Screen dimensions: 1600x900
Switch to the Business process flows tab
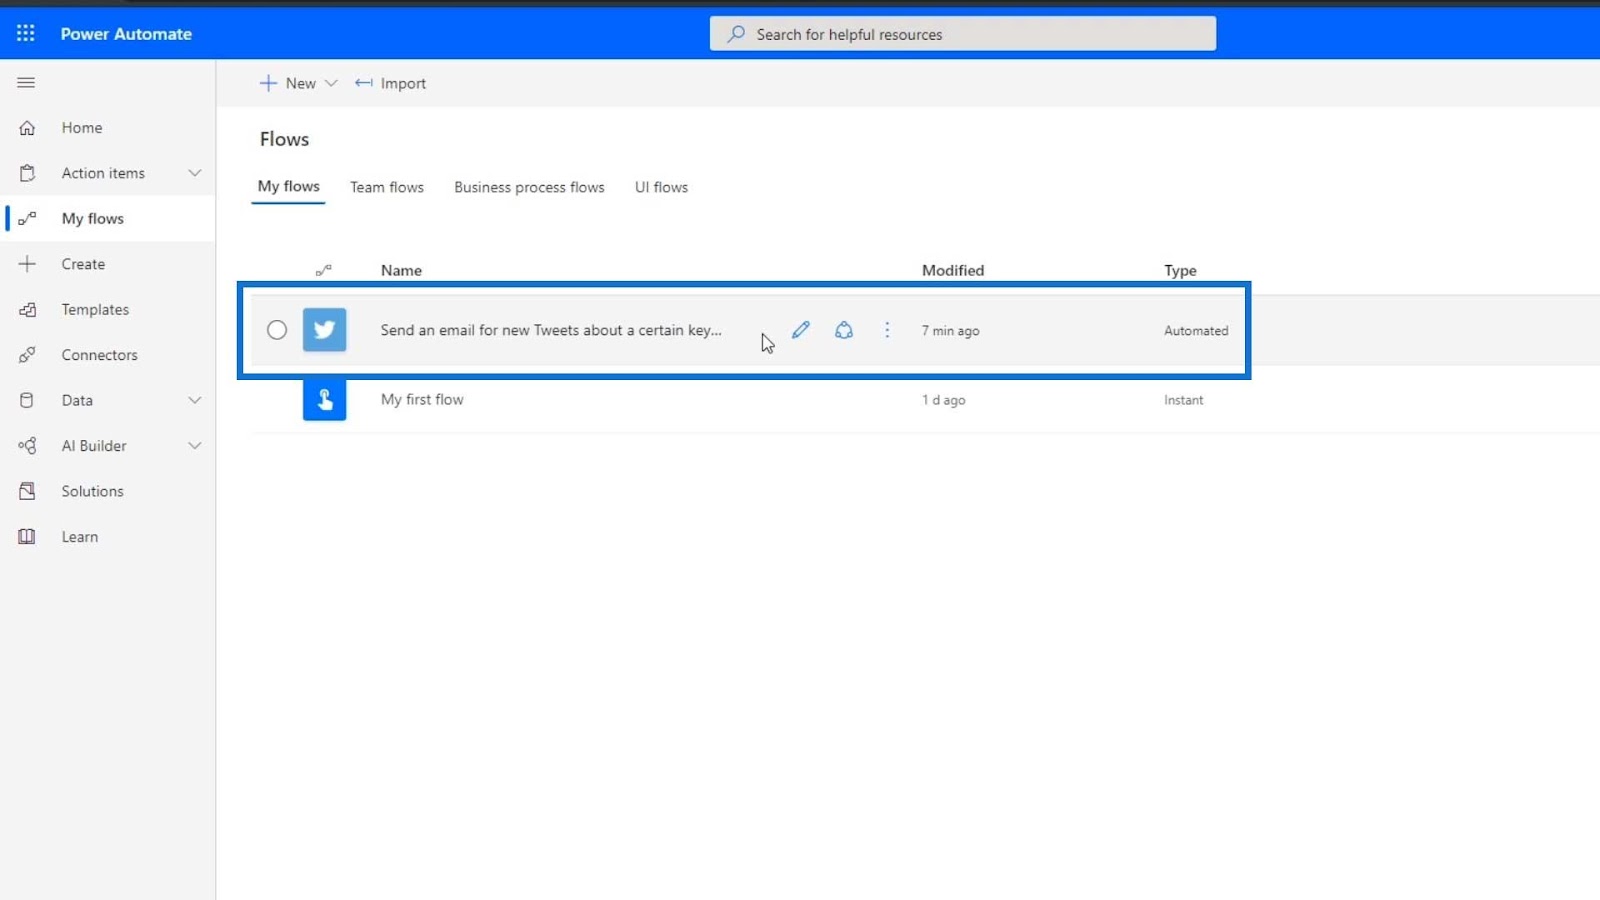click(x=529, y=187)
